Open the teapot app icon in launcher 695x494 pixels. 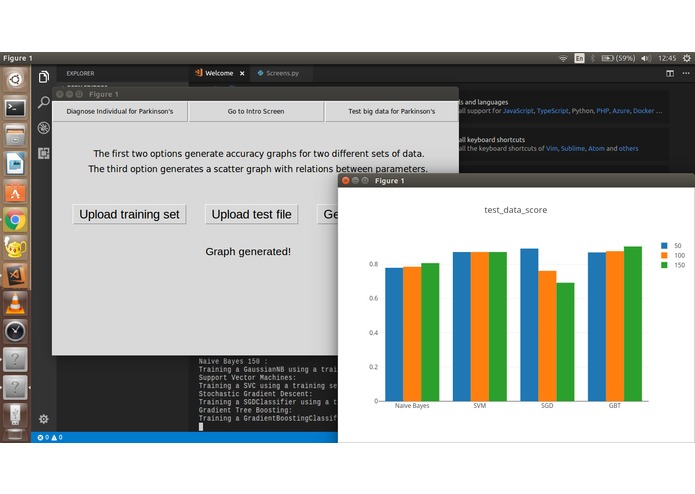pyautogui.click(x=15, y=248)
